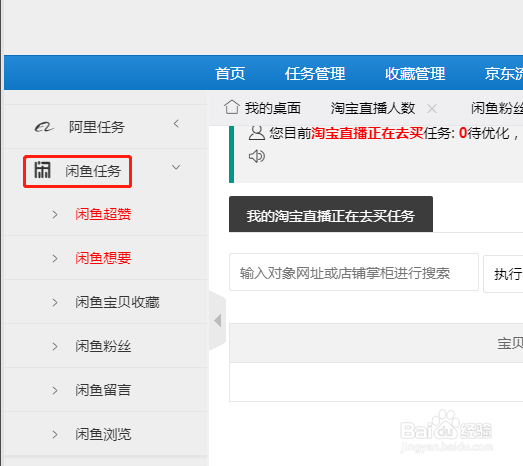Collapse the 闲鱼任务 chevron
Screen dimensions: 523x466
176,167
